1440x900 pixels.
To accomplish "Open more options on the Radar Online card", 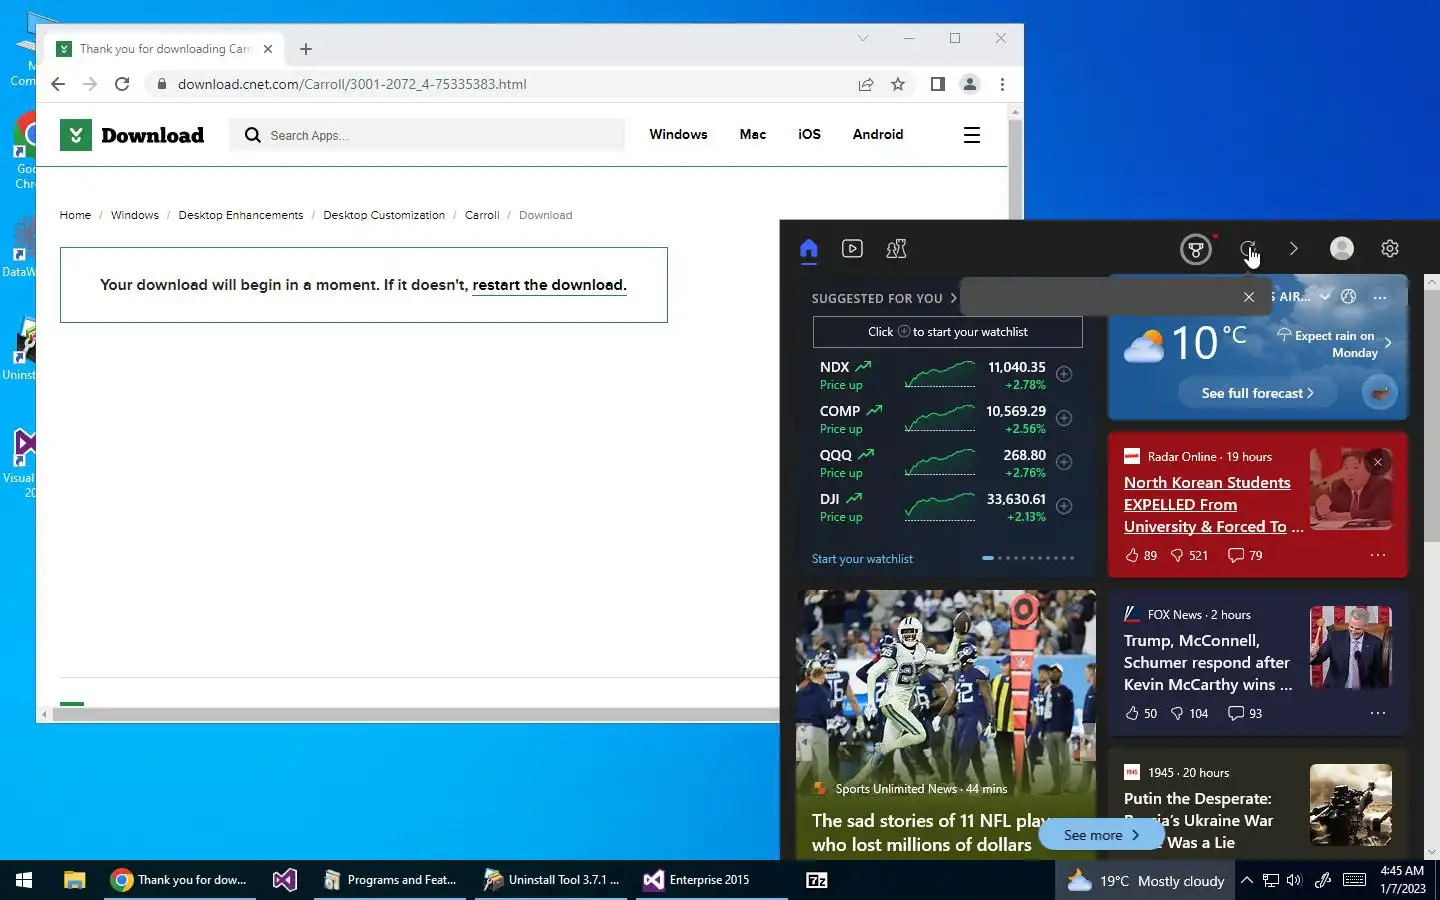I will click(x=1378, y=555).
